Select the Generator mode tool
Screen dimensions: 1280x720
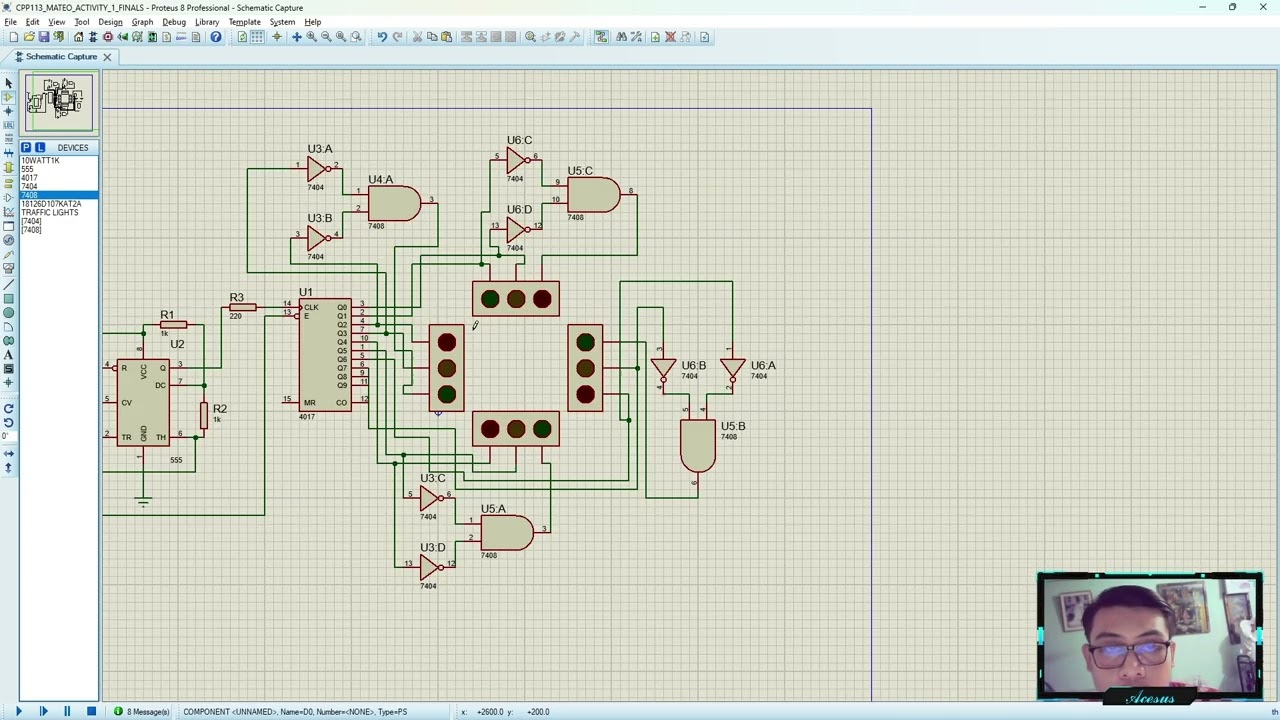click(9, 239)
